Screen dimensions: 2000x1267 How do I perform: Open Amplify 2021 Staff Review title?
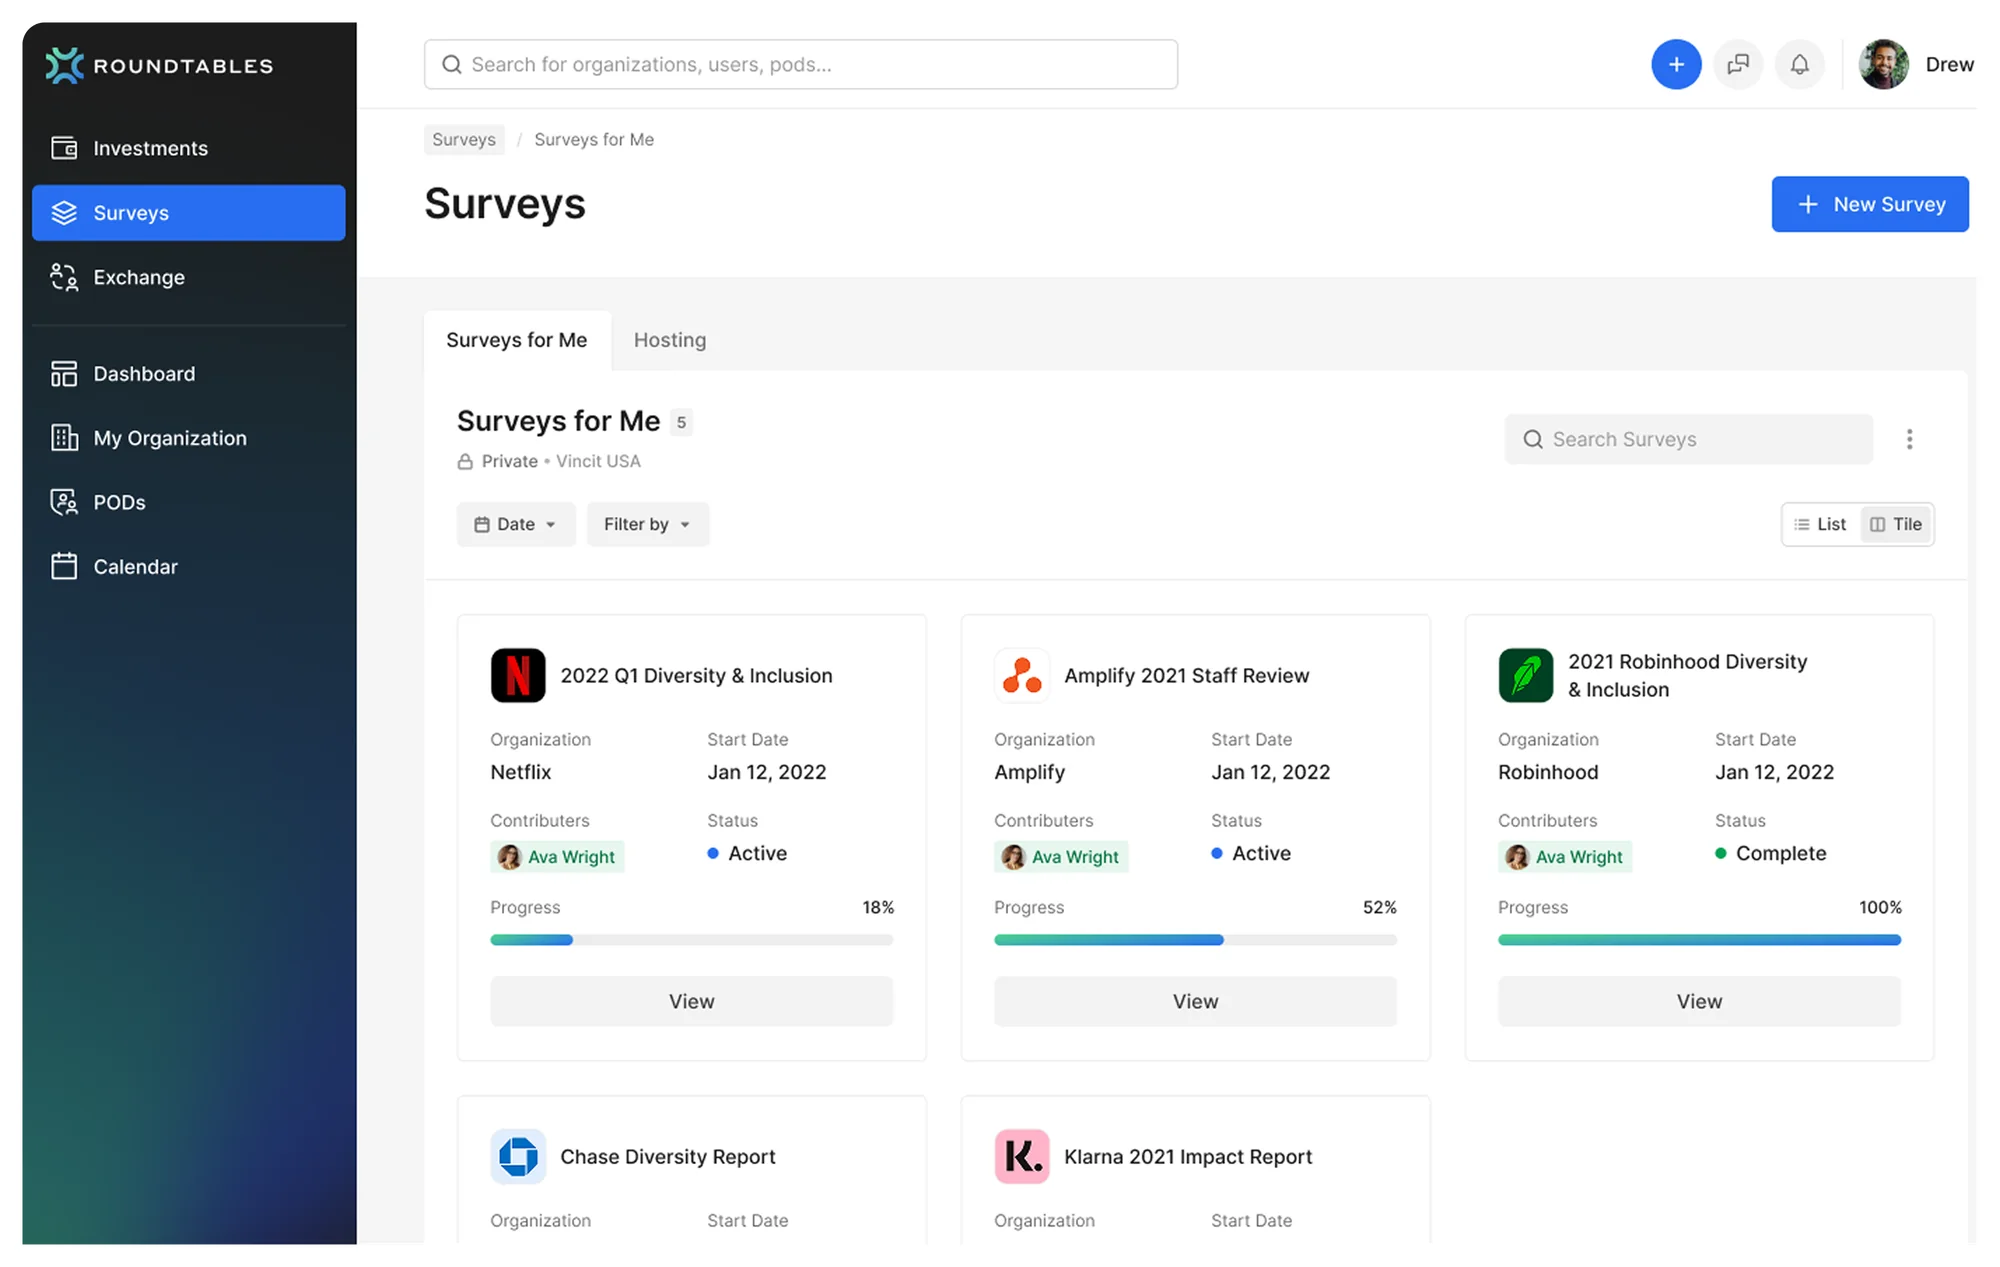point(1186,675)
